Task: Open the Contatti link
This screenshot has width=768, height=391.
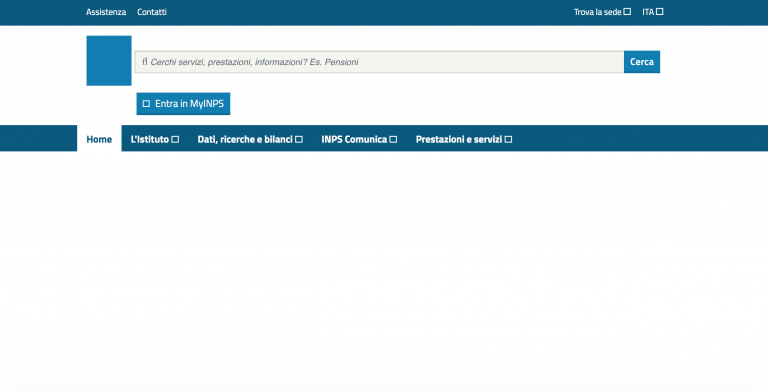Action: tap(152, 12)
